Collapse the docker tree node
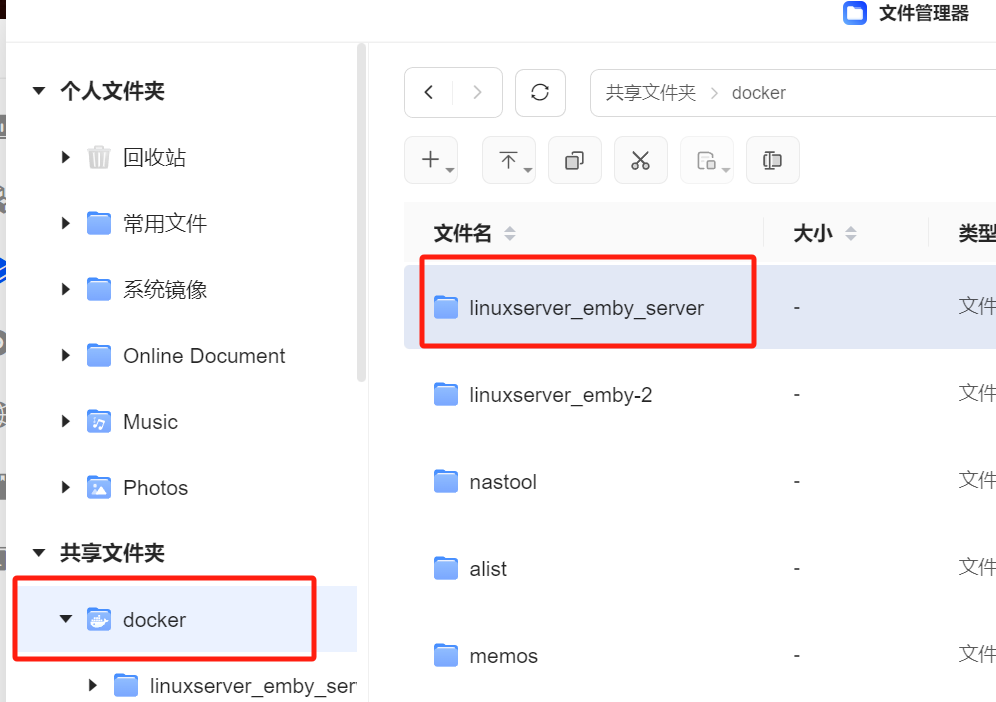 (65, 619)
